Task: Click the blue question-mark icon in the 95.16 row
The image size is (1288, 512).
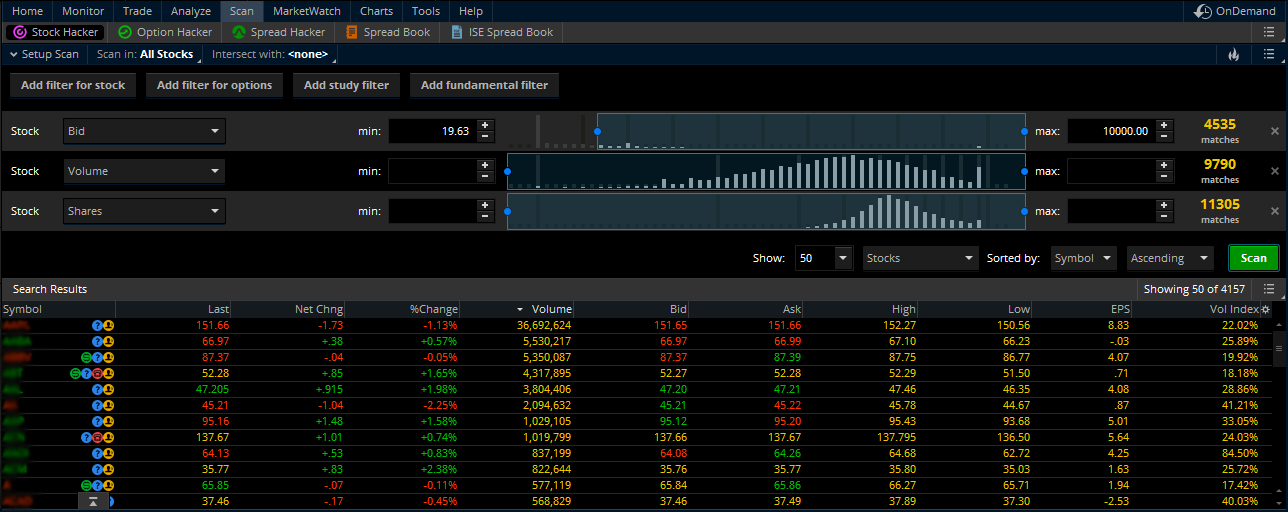Action: 97,421
